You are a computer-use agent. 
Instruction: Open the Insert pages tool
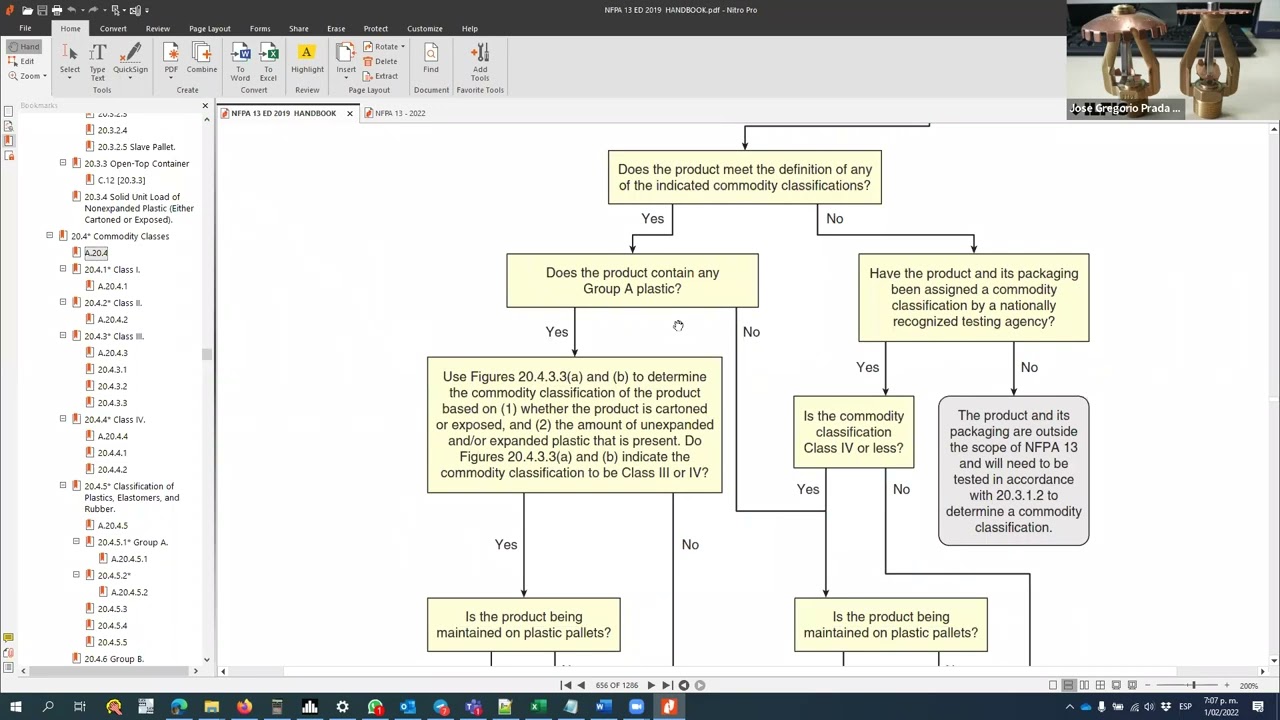[x=346, y=62]
